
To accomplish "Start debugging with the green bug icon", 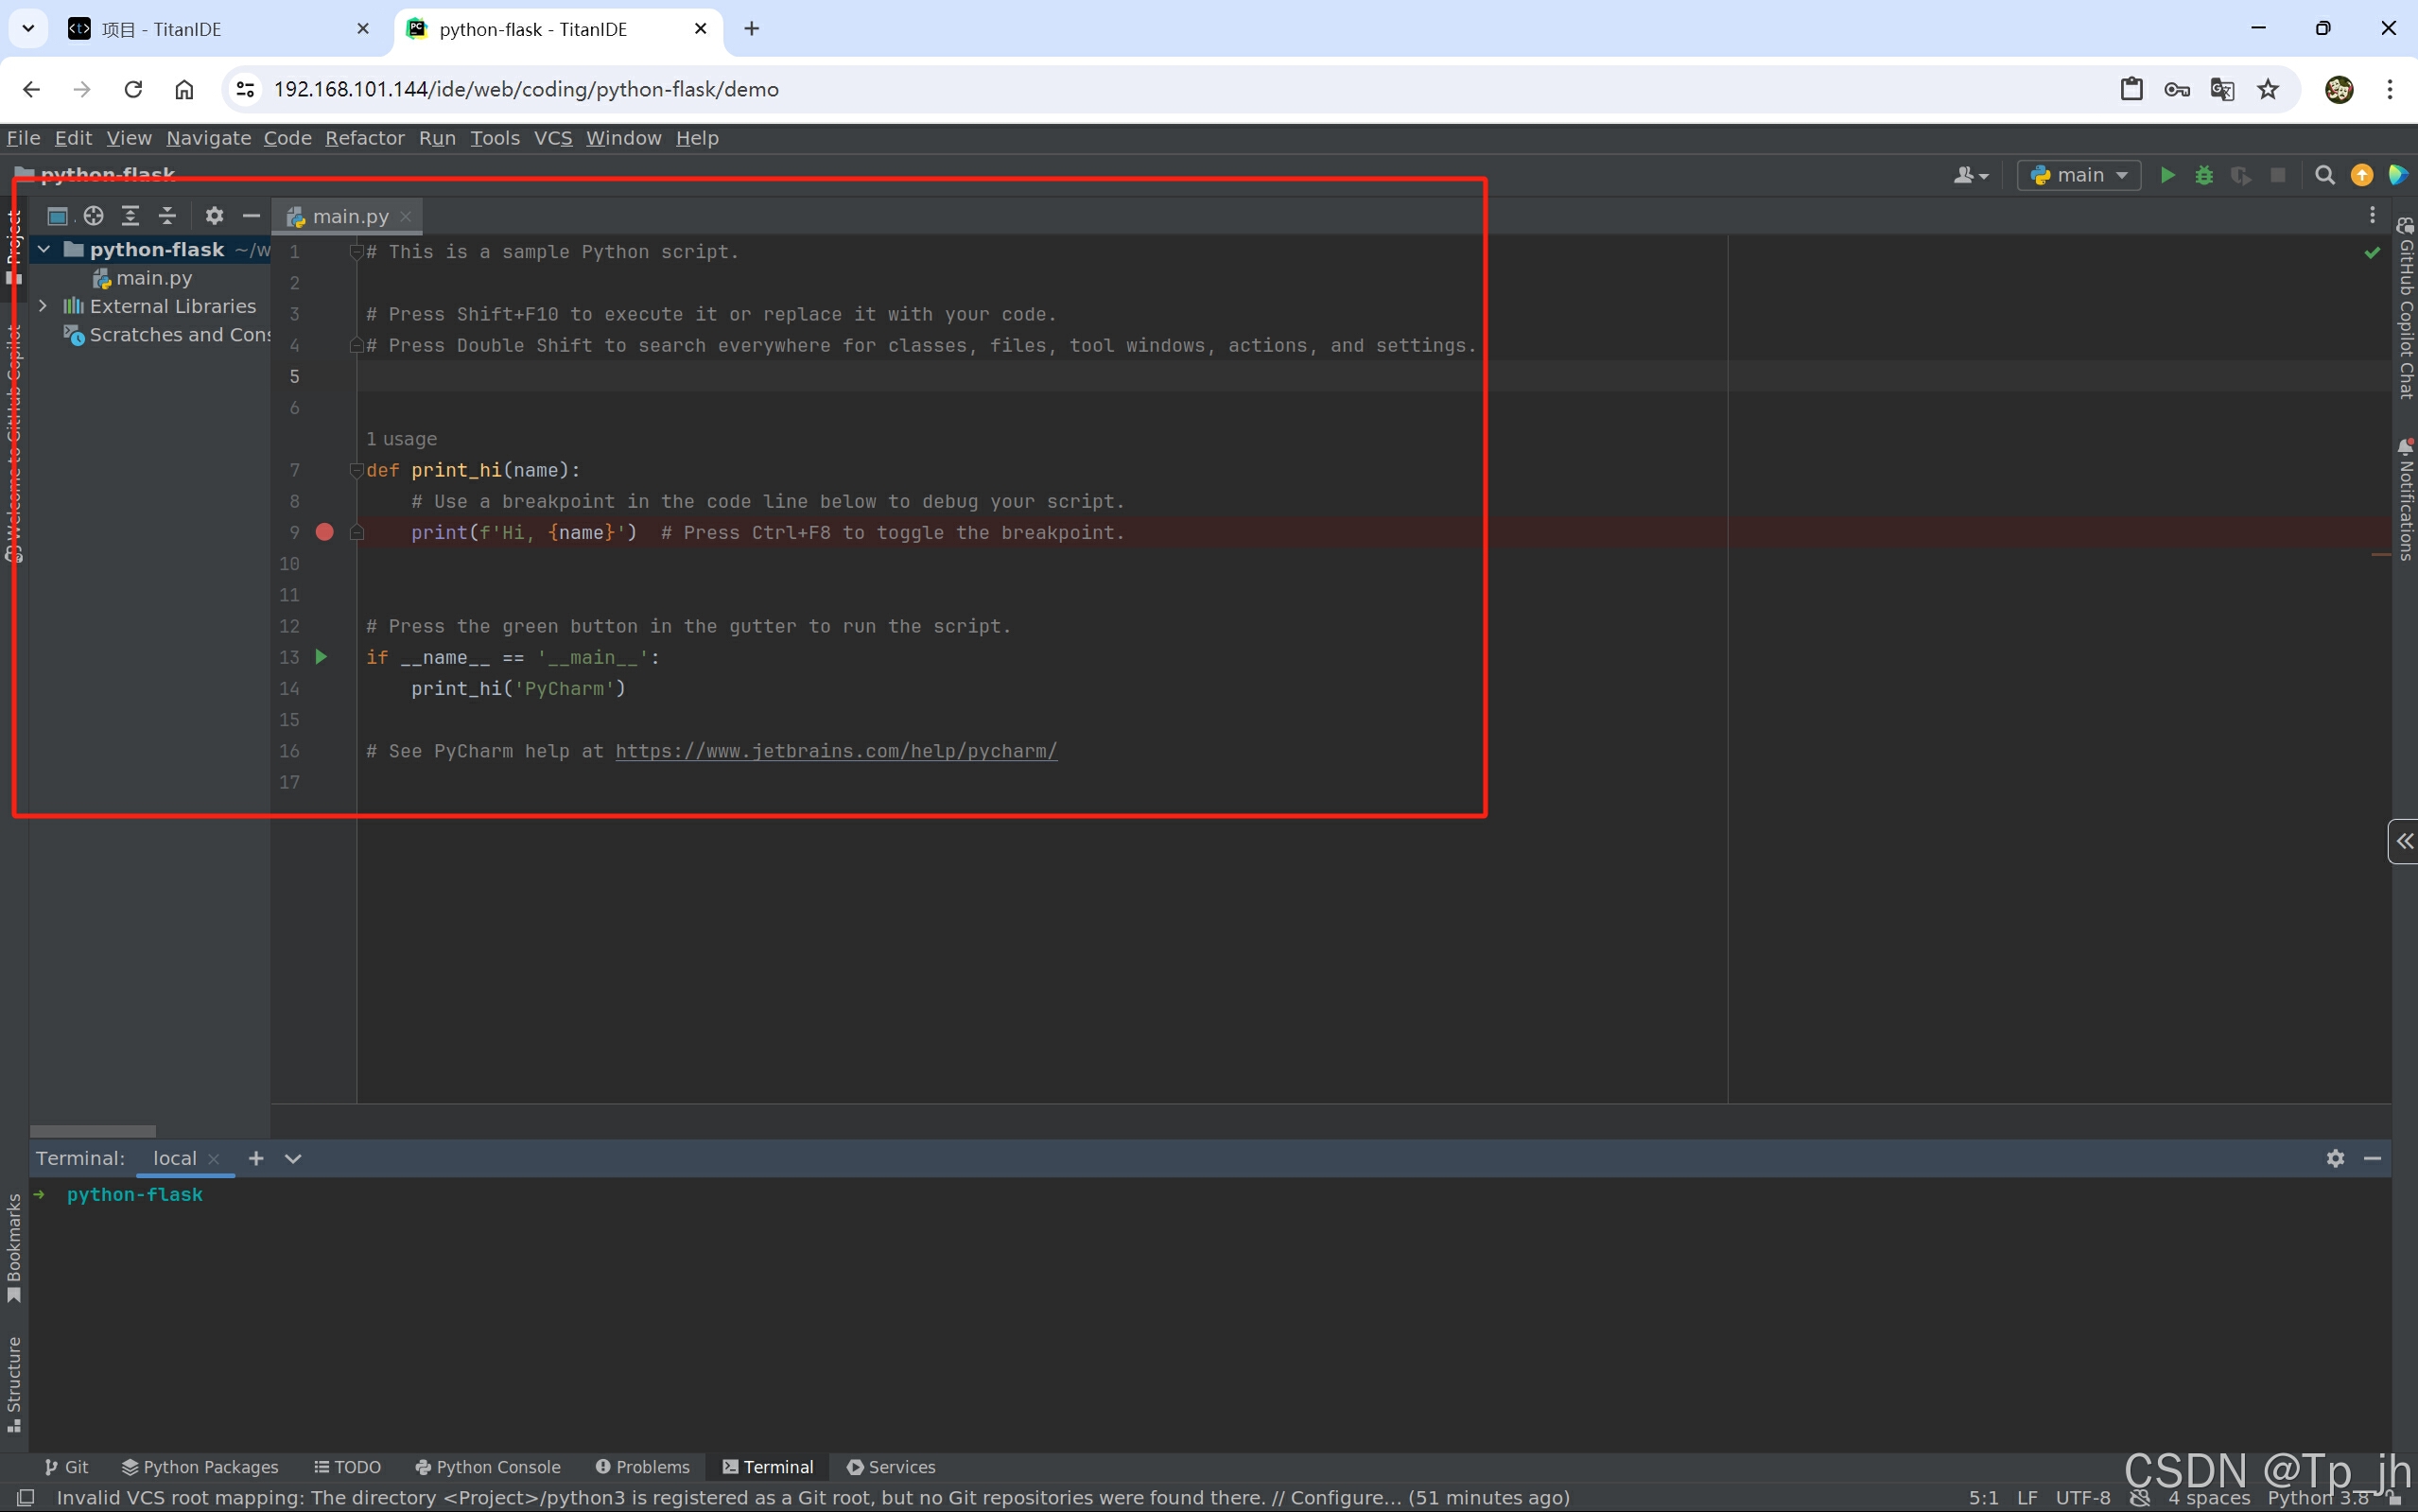I will click(x=2204, y=175).
